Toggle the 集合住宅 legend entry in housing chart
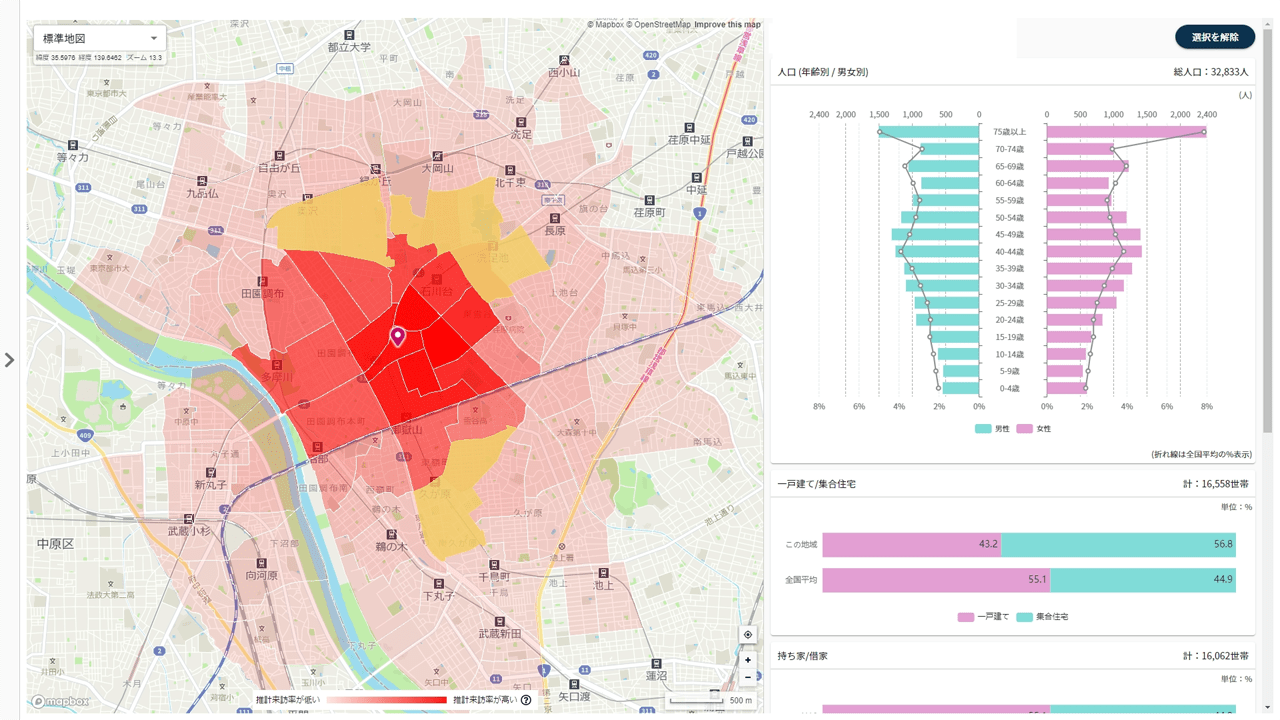 1042,617
